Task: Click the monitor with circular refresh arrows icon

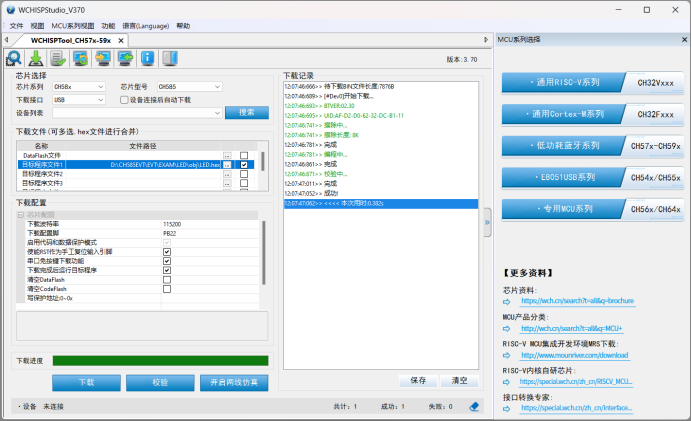Action: click(x=80, y=58)
